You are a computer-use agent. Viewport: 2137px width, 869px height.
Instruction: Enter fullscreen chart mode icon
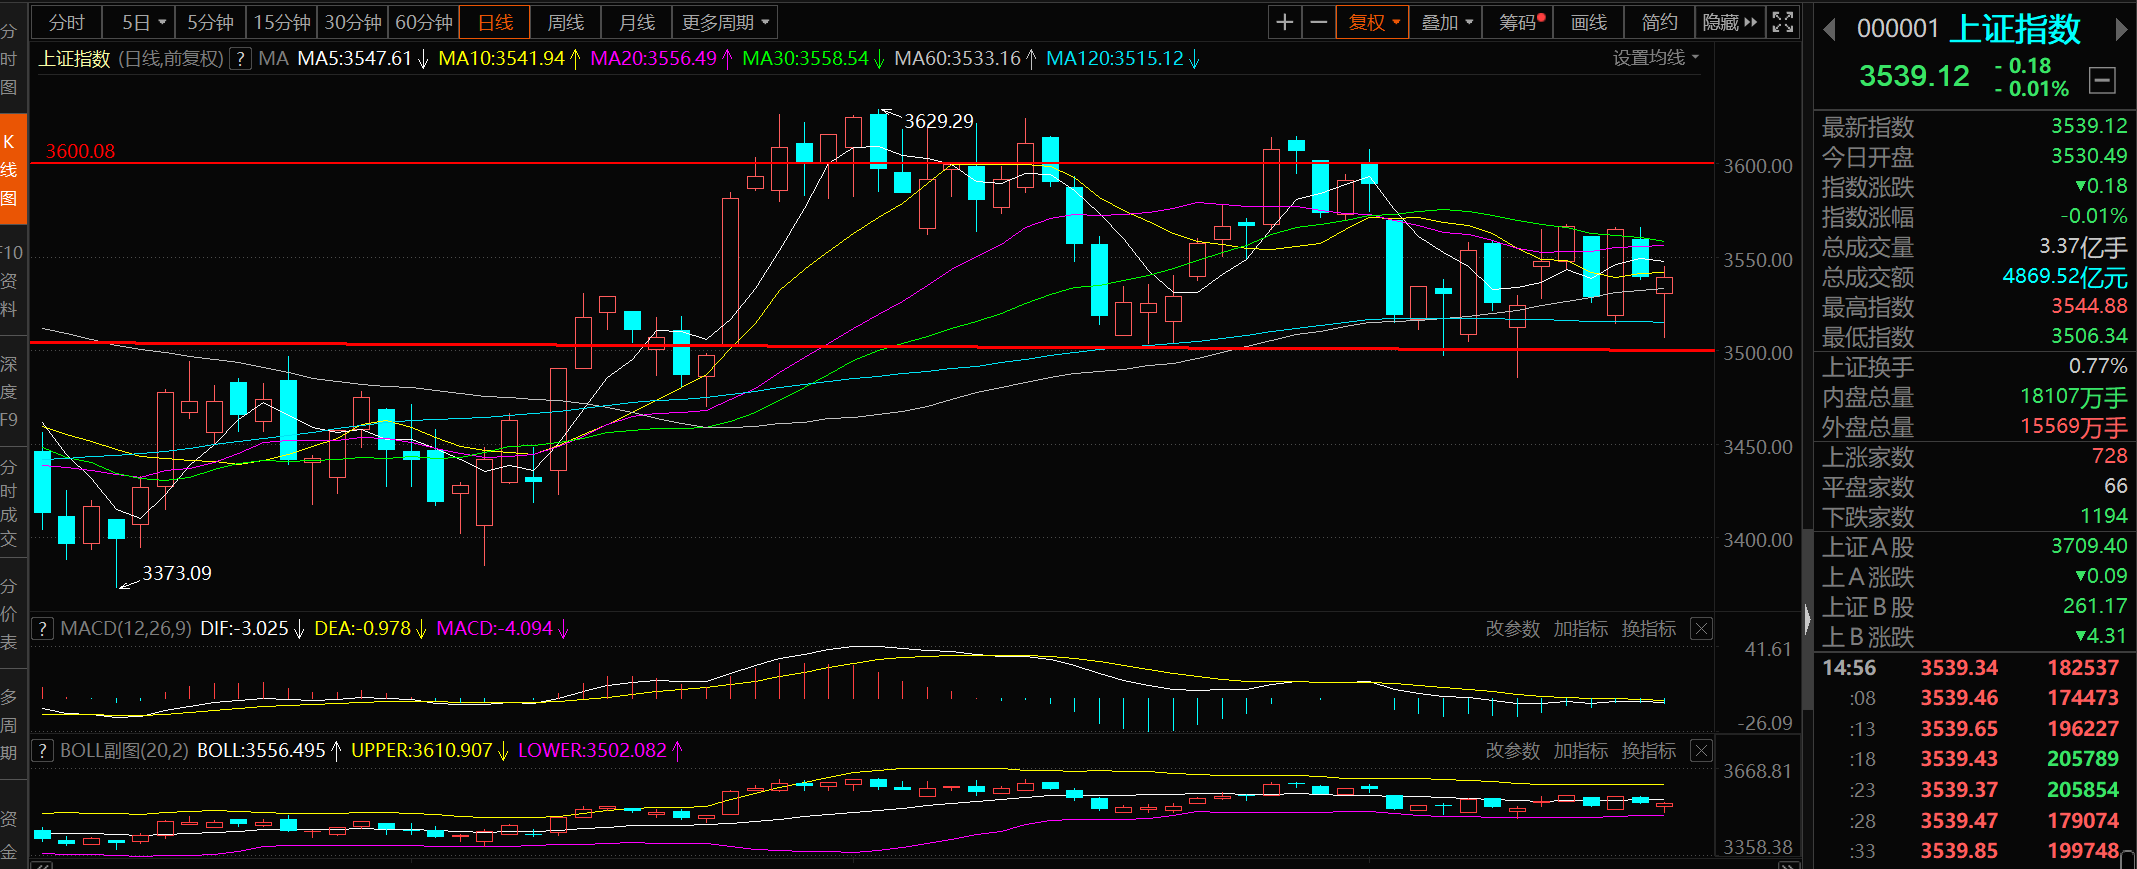click(1783, 22)
